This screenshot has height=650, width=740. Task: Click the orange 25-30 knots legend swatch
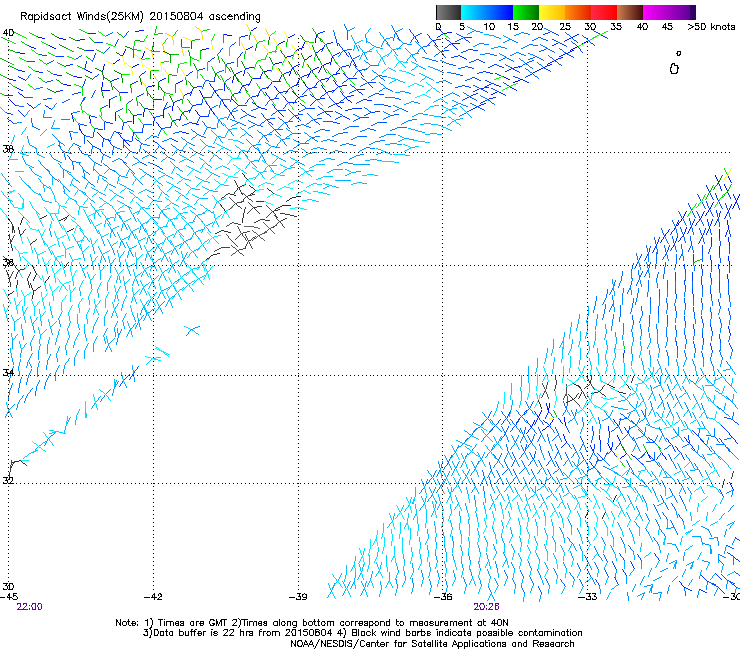pyautogui.click(x=578, y=12)
